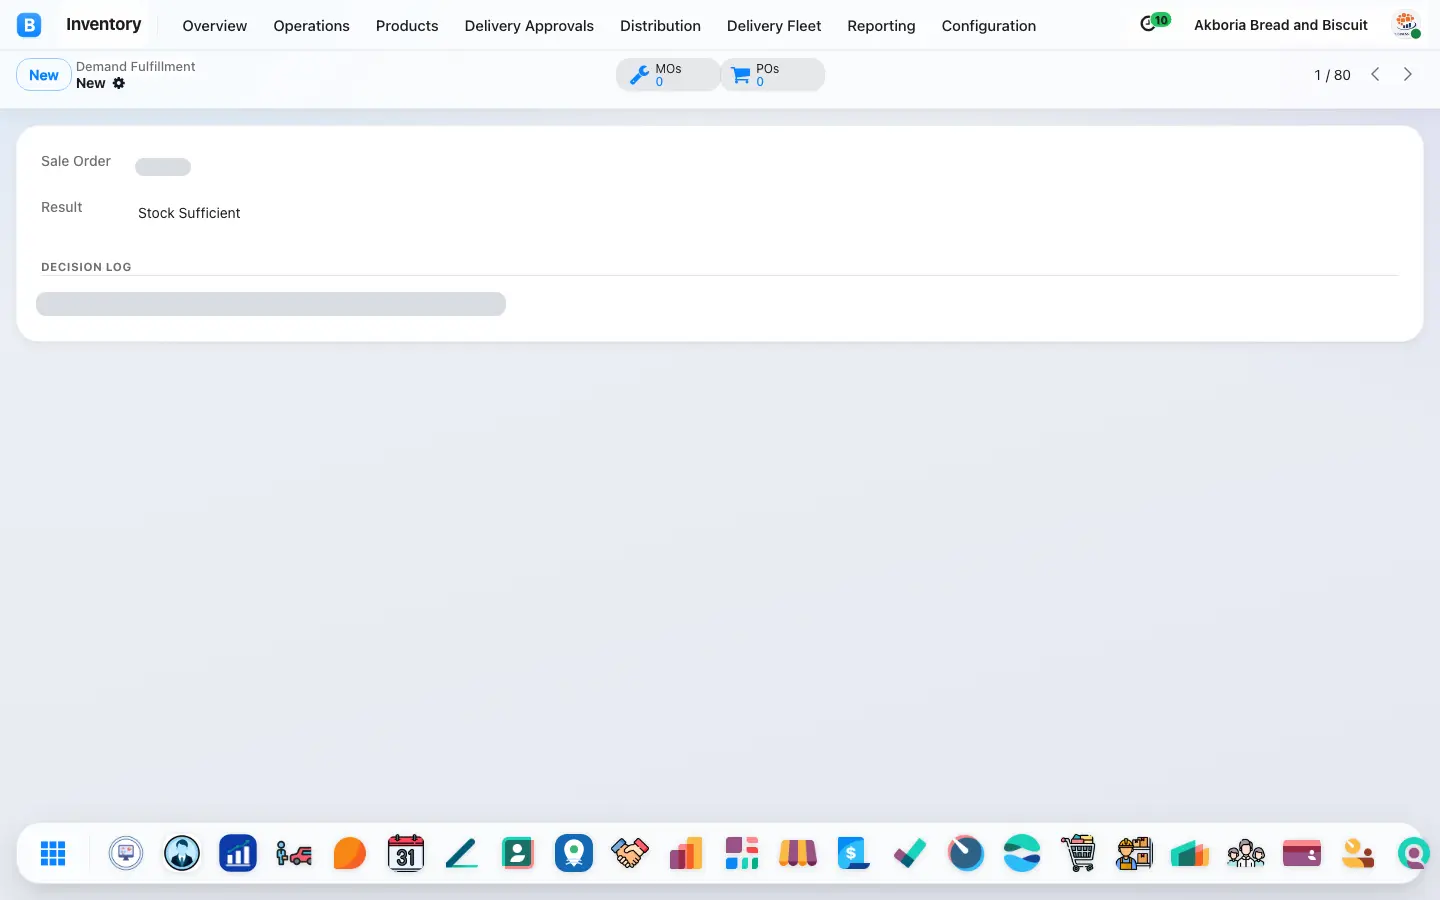Open the shopping cart app in dock

click(1078, 853)
